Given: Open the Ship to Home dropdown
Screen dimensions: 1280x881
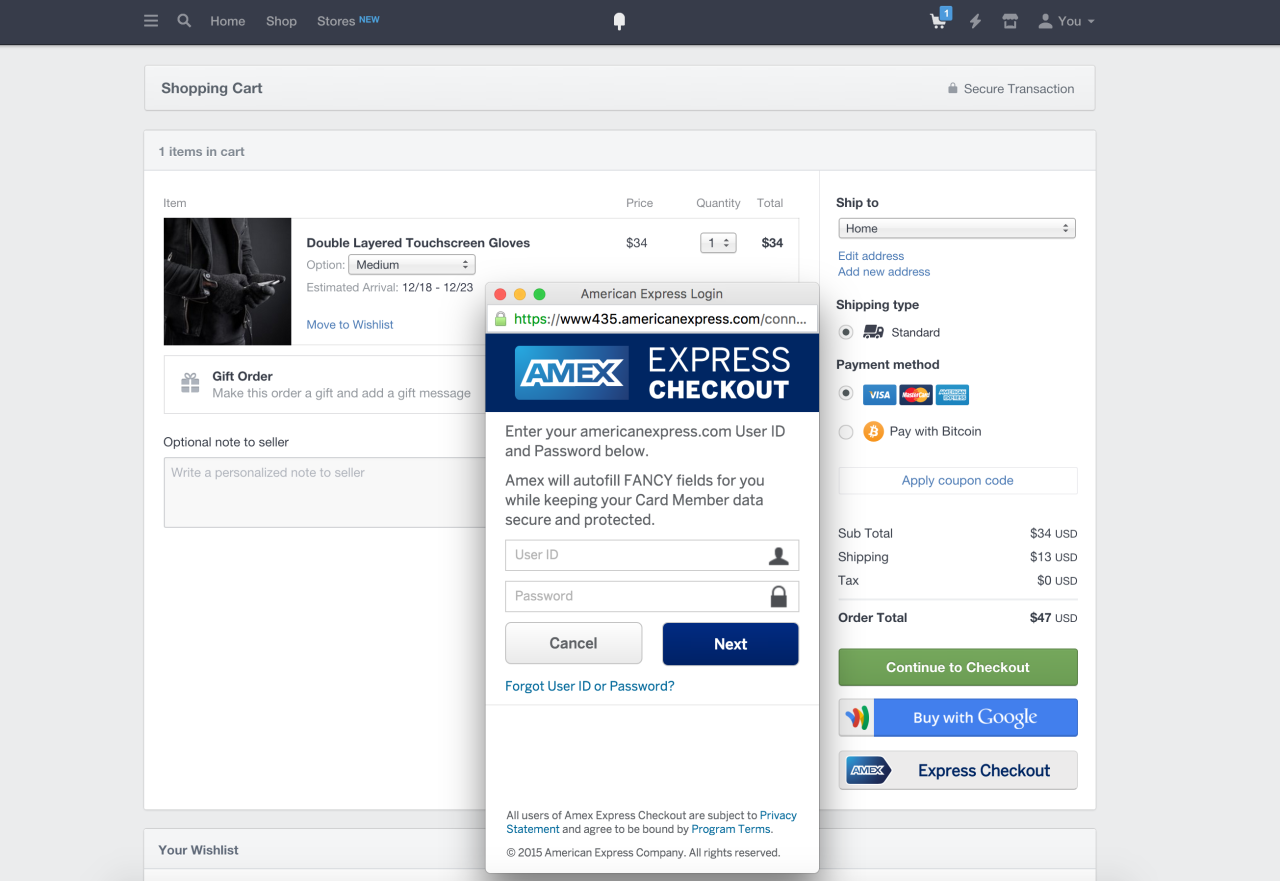Looking at the screenshot, I should [x=957, y=228].
